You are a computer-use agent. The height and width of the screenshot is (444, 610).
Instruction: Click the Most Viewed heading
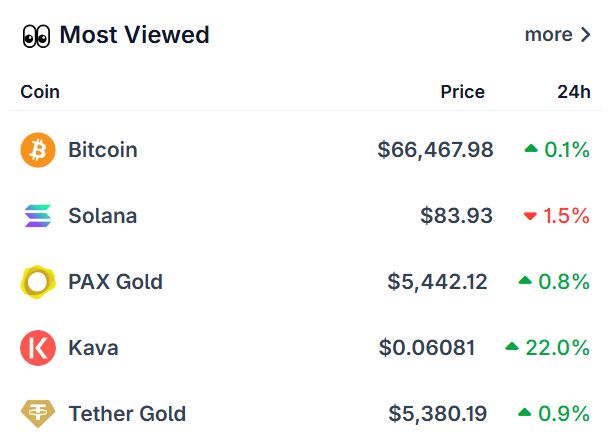point(135,35)
